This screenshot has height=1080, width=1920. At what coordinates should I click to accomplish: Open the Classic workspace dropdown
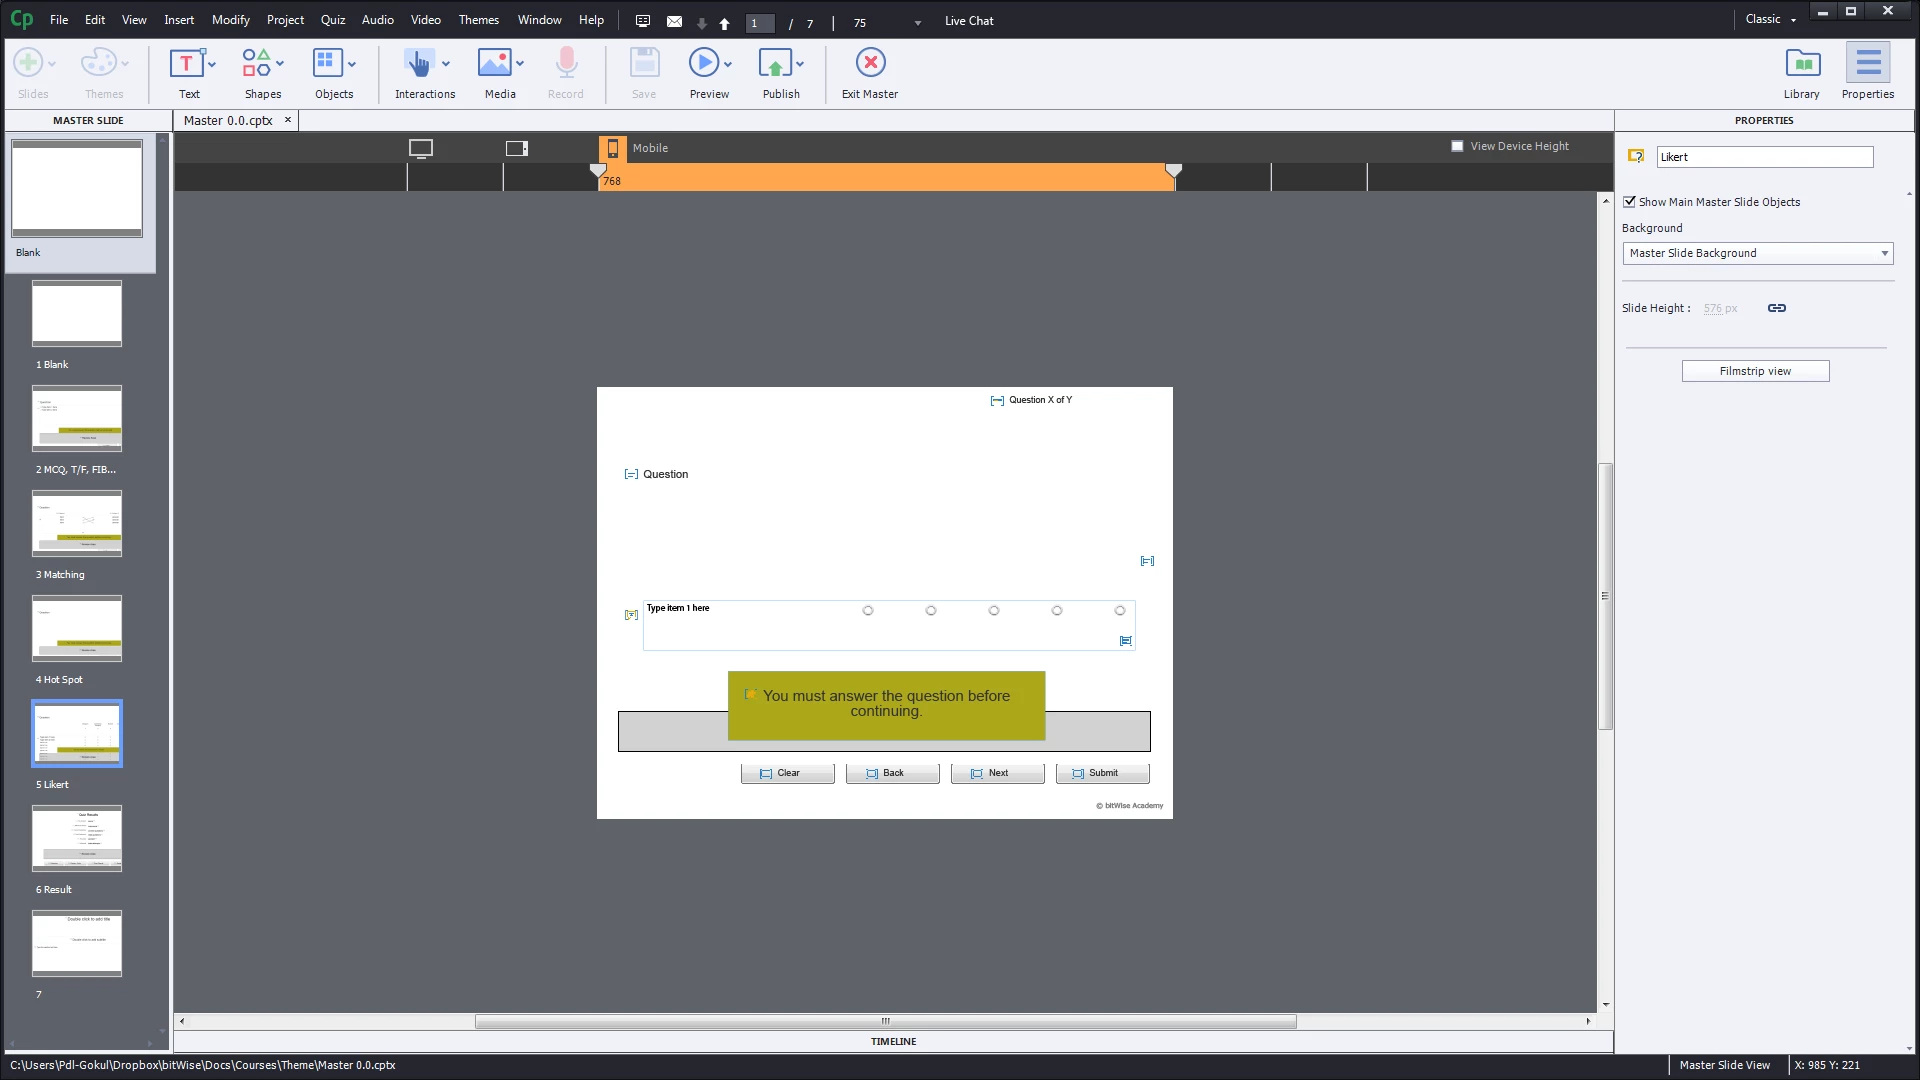point(1771,20)
